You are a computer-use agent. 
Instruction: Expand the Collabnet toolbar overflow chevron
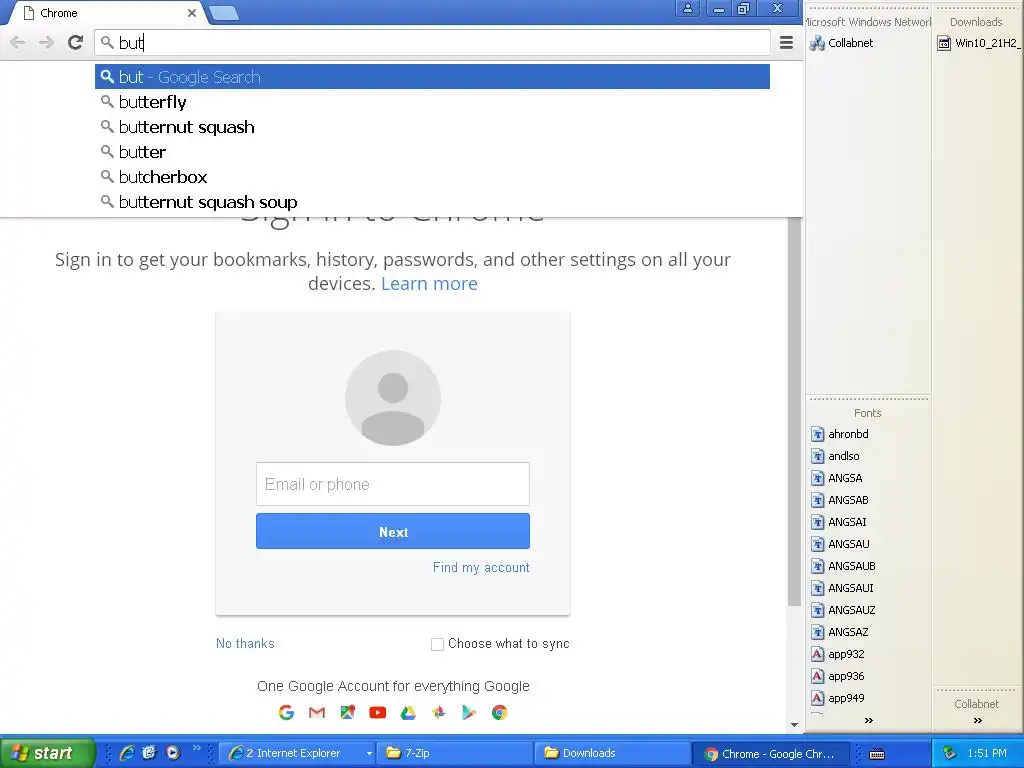click(978, 720)
